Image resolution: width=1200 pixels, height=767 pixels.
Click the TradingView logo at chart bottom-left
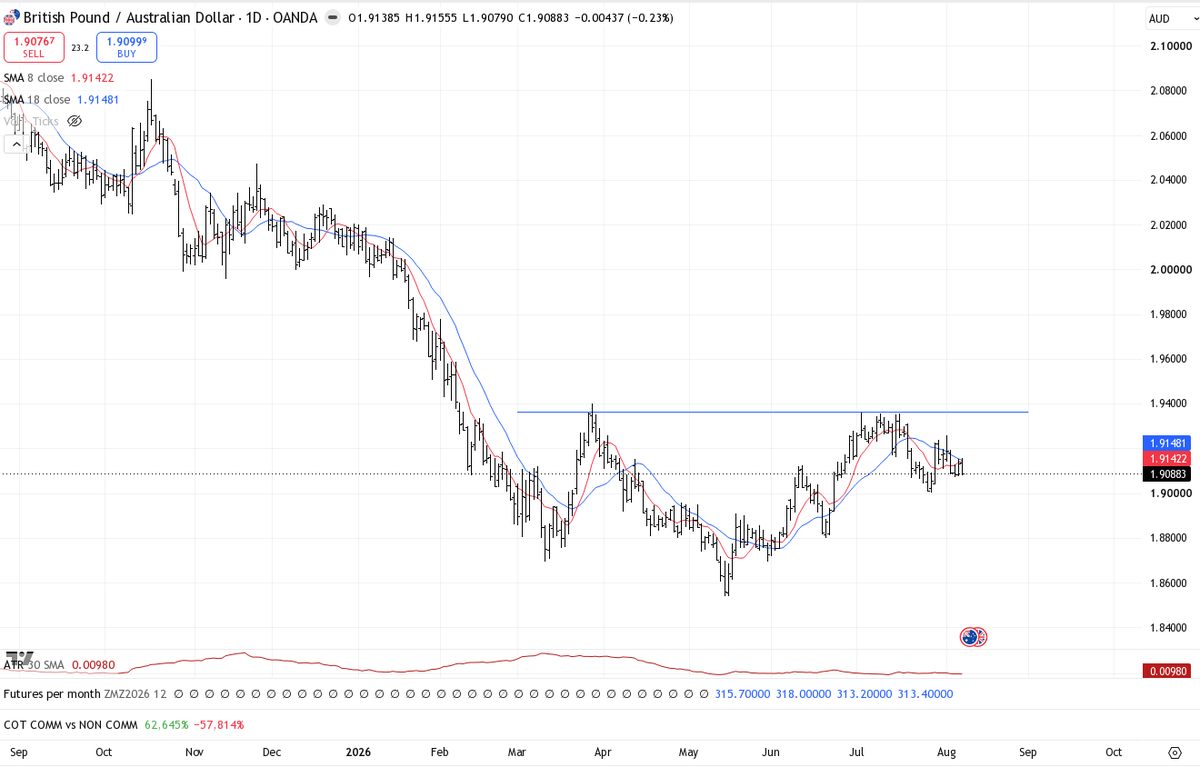point(19,656)
